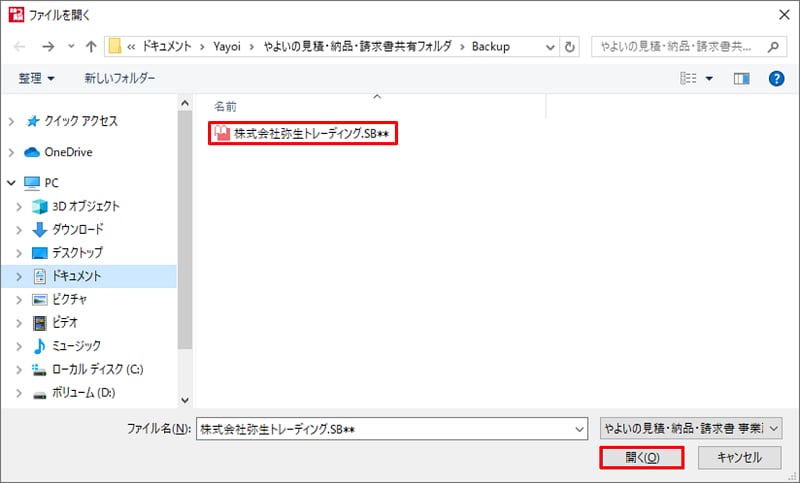Image resolution: width=800 pixels, height=483 pixels.
Task: Click the search magnifier icon
Action: [x=773, y=47]
